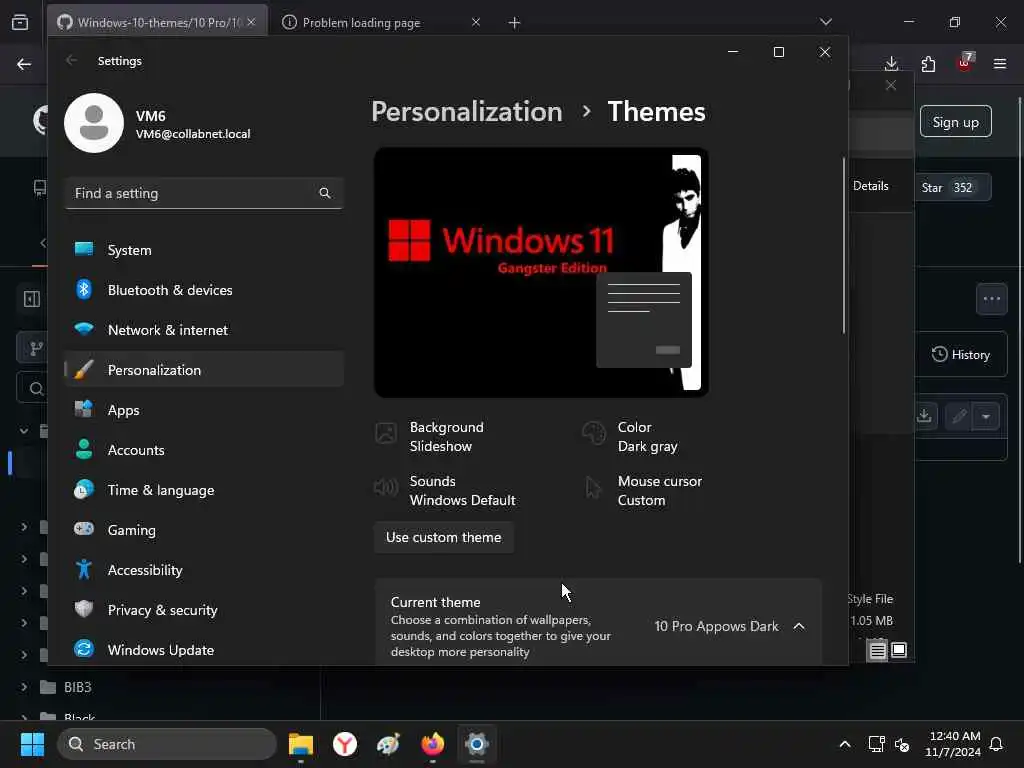Close the GitHub banner X button
The width and height of the screenshot is (1024, 768).
click(x=891, y=86)
